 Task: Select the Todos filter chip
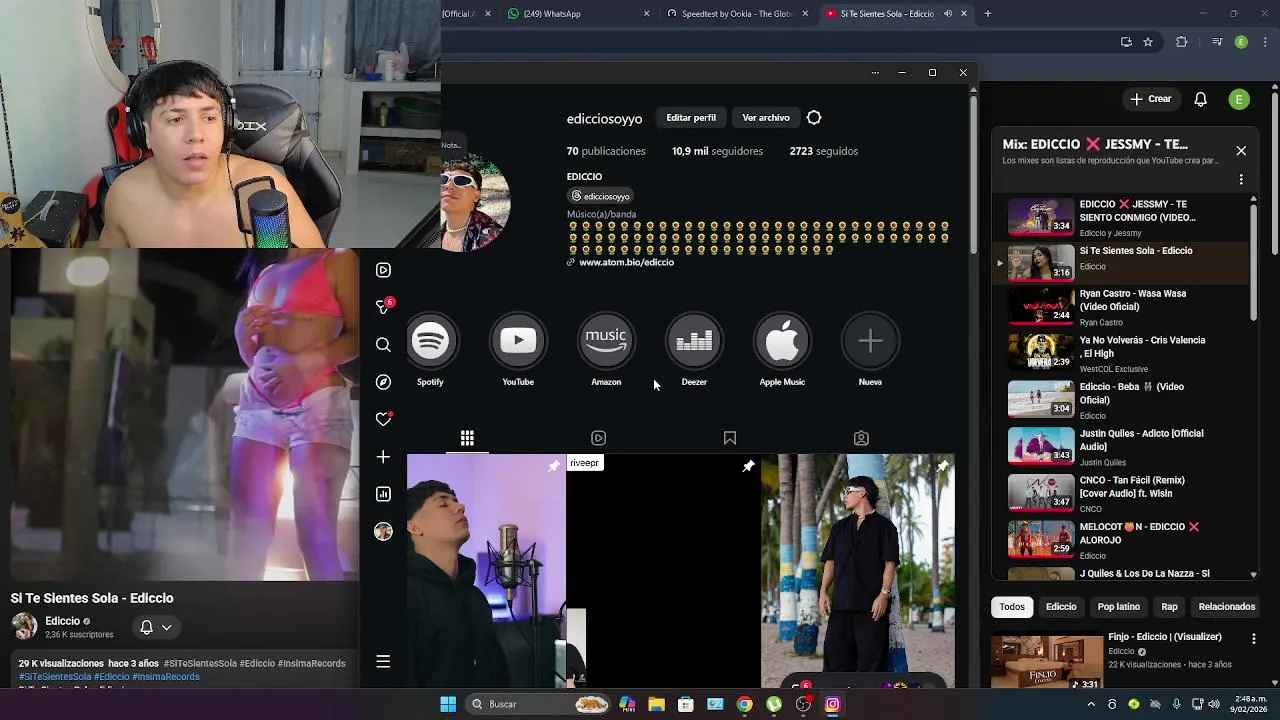click(x=1012, y=607)
